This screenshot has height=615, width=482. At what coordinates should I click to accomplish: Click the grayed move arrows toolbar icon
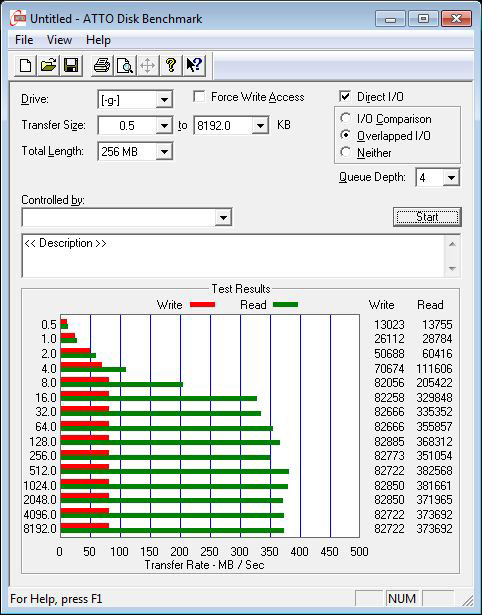tap(147, 66)
